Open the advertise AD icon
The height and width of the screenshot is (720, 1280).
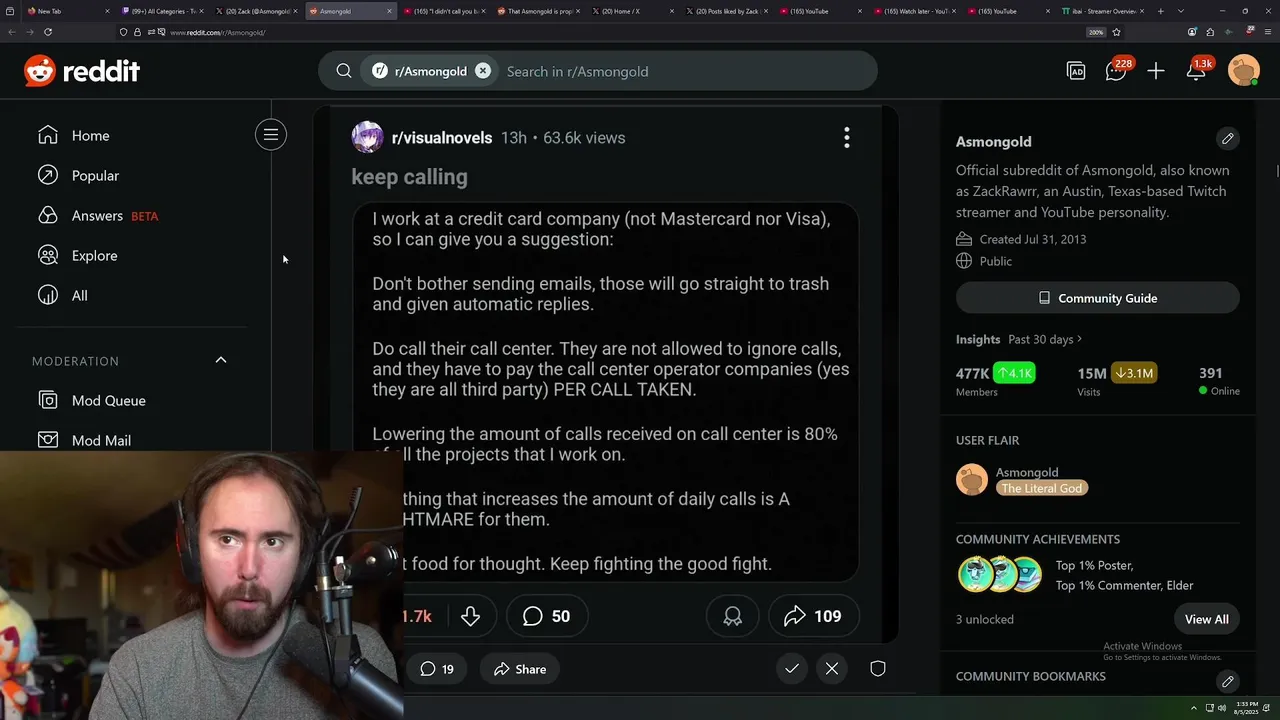(1076, 71)
